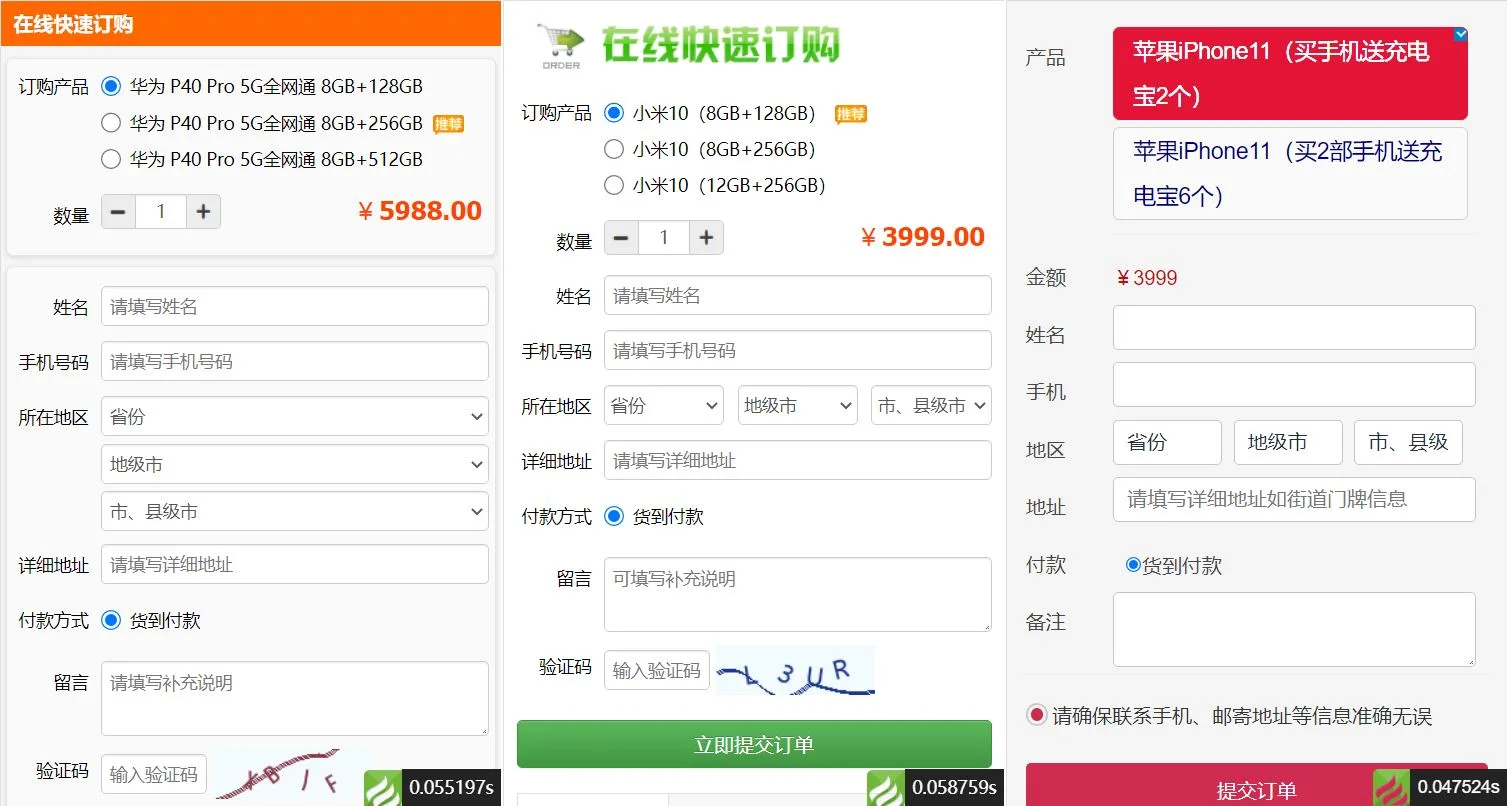Choose iPhone11 买2部手机送充电宝6个 option

coord(1289,173)
